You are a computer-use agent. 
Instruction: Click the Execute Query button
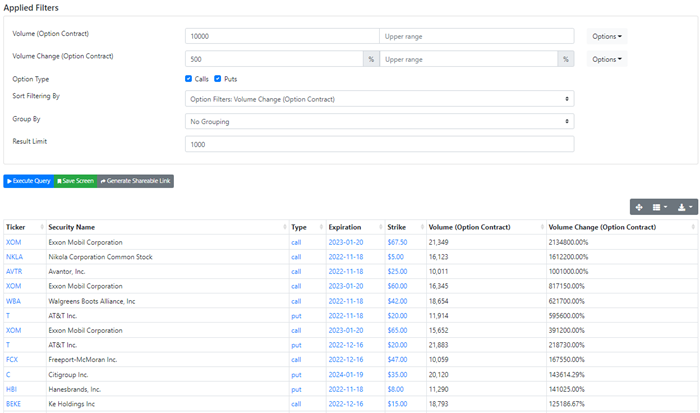[29, 181]
